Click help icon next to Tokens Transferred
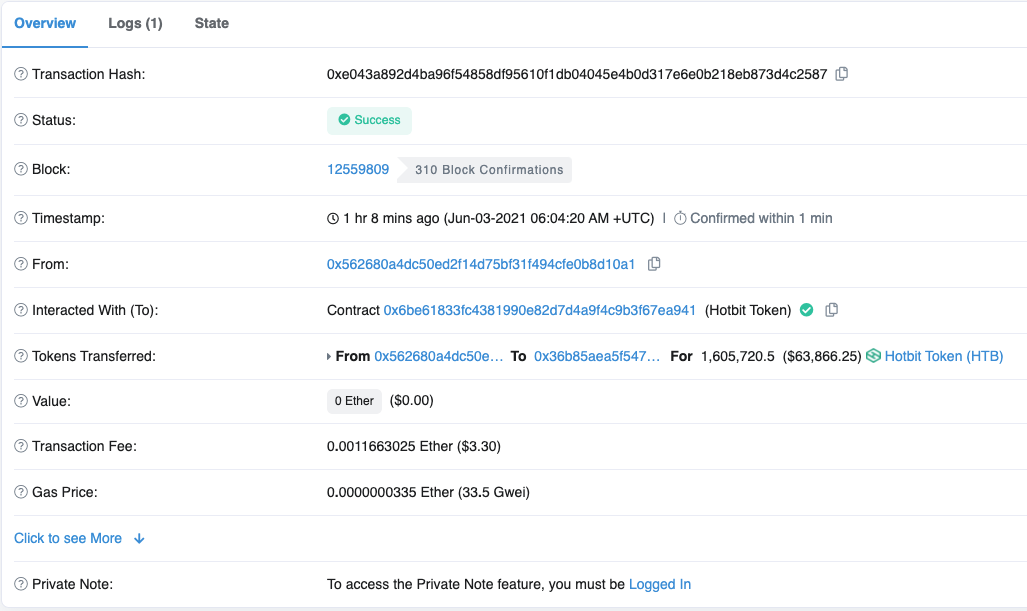Image resolution: width=1027 pixels, height=611 pixels. click(21, 357)
